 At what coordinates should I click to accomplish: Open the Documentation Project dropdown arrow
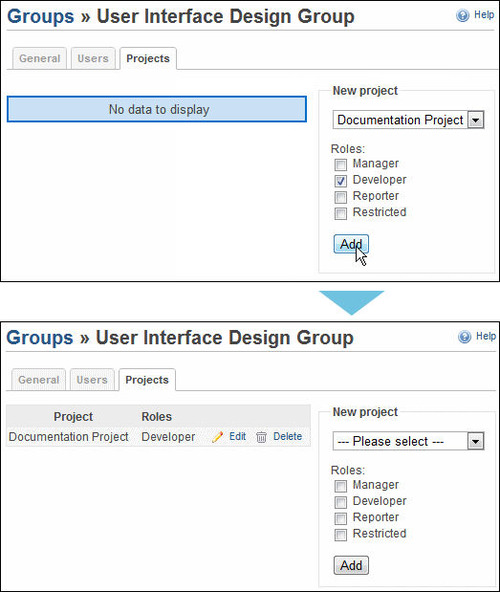[x=476, y=120]
